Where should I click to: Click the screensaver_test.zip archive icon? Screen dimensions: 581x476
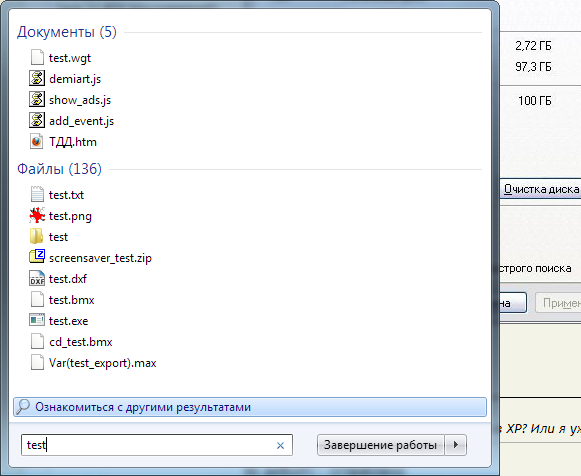(x=37, y=257)
